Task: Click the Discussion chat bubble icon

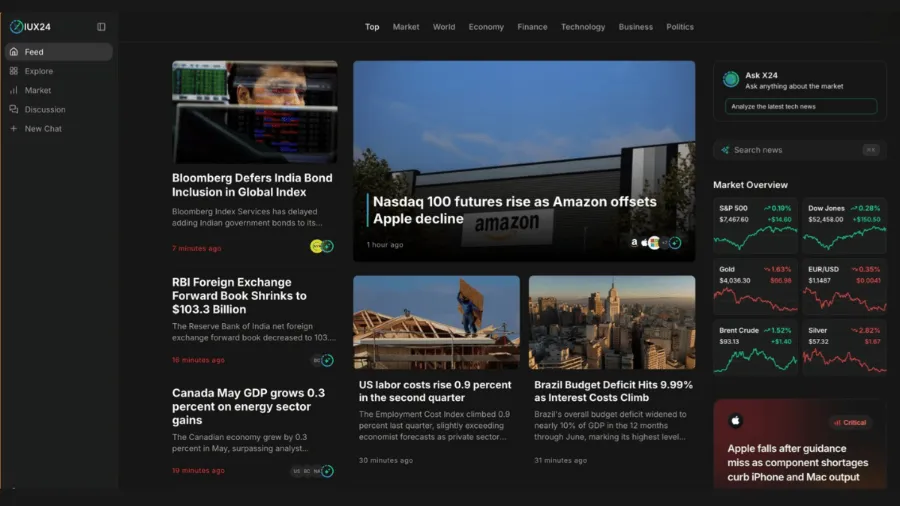Action: (14, 109)
